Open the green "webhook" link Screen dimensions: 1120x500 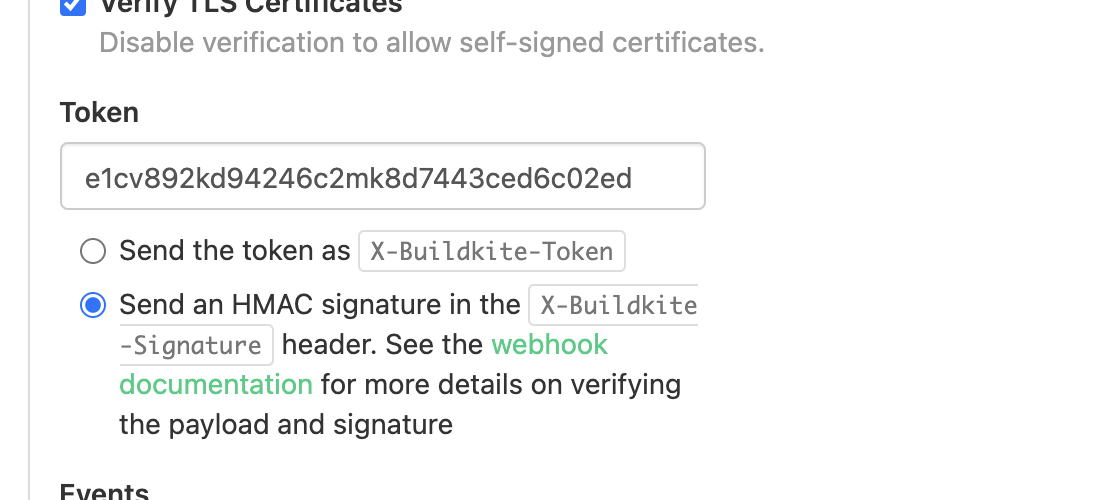(x=549, y=345)
